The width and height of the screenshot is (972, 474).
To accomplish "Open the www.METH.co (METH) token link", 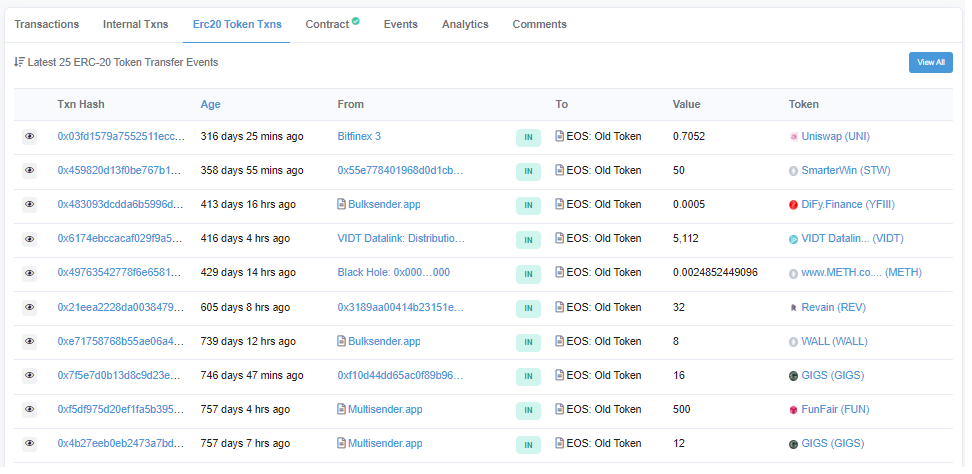I will click(x=862, y=273).
